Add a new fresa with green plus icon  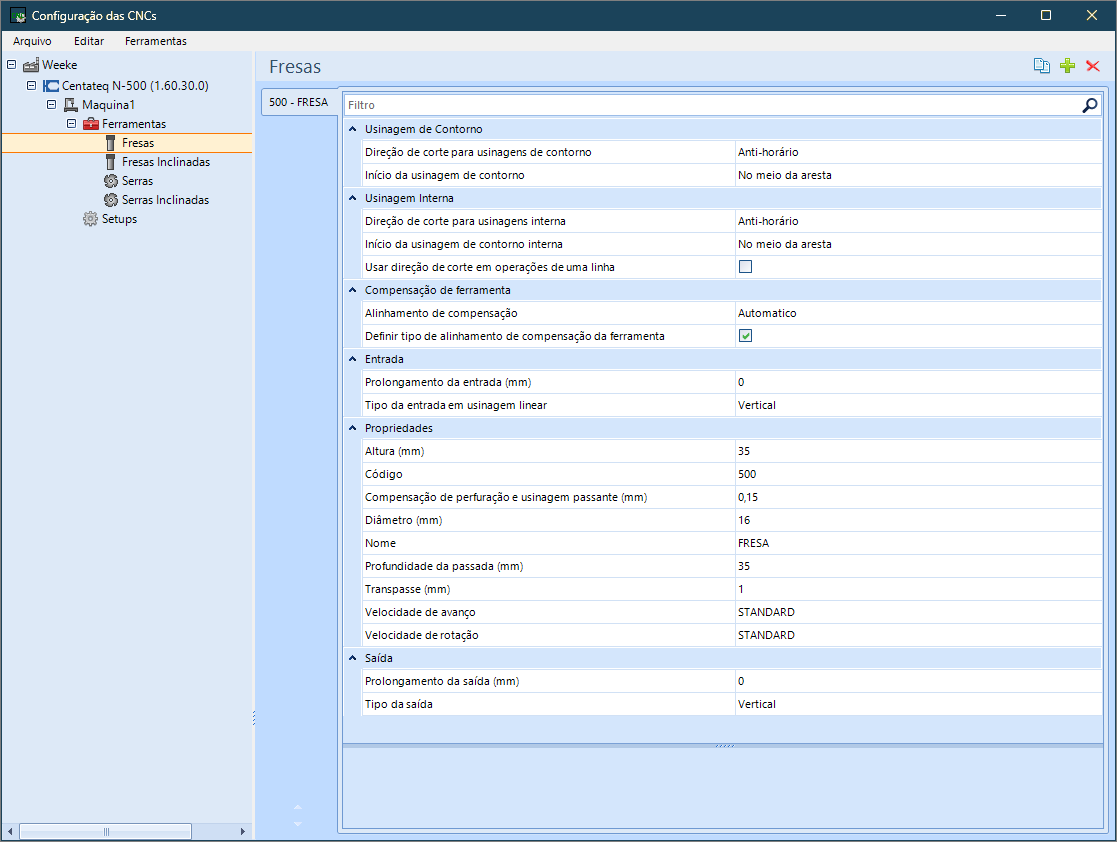click(1067, 66)
